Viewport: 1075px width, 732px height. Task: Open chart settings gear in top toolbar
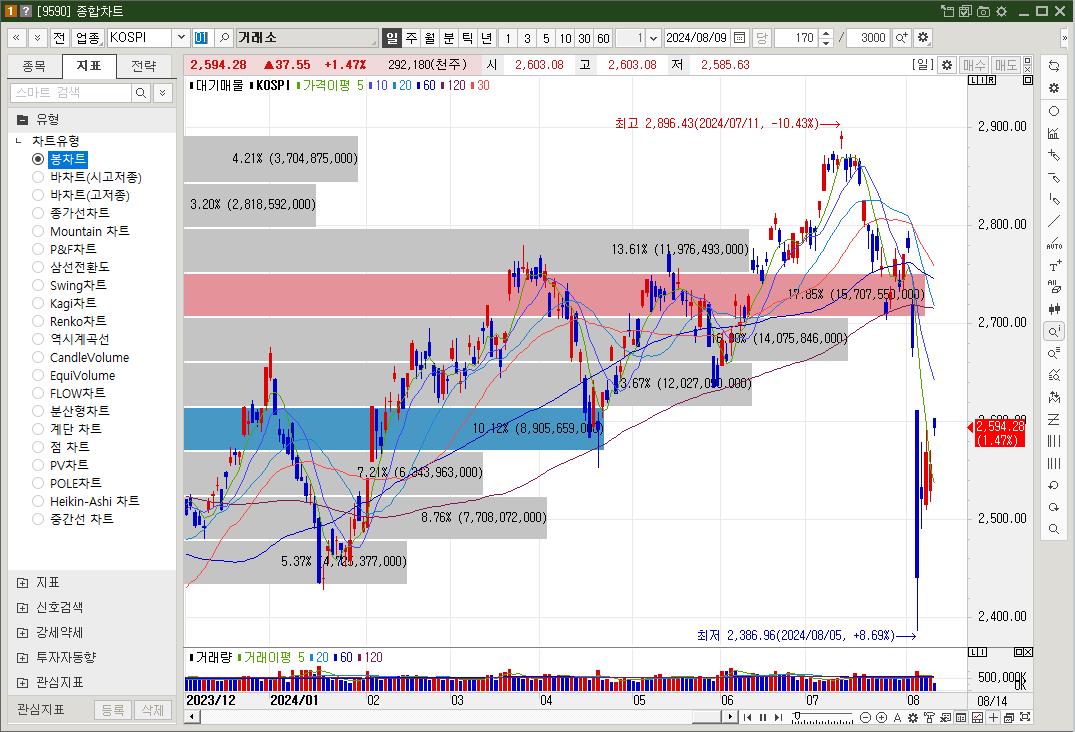click(923, 38)
